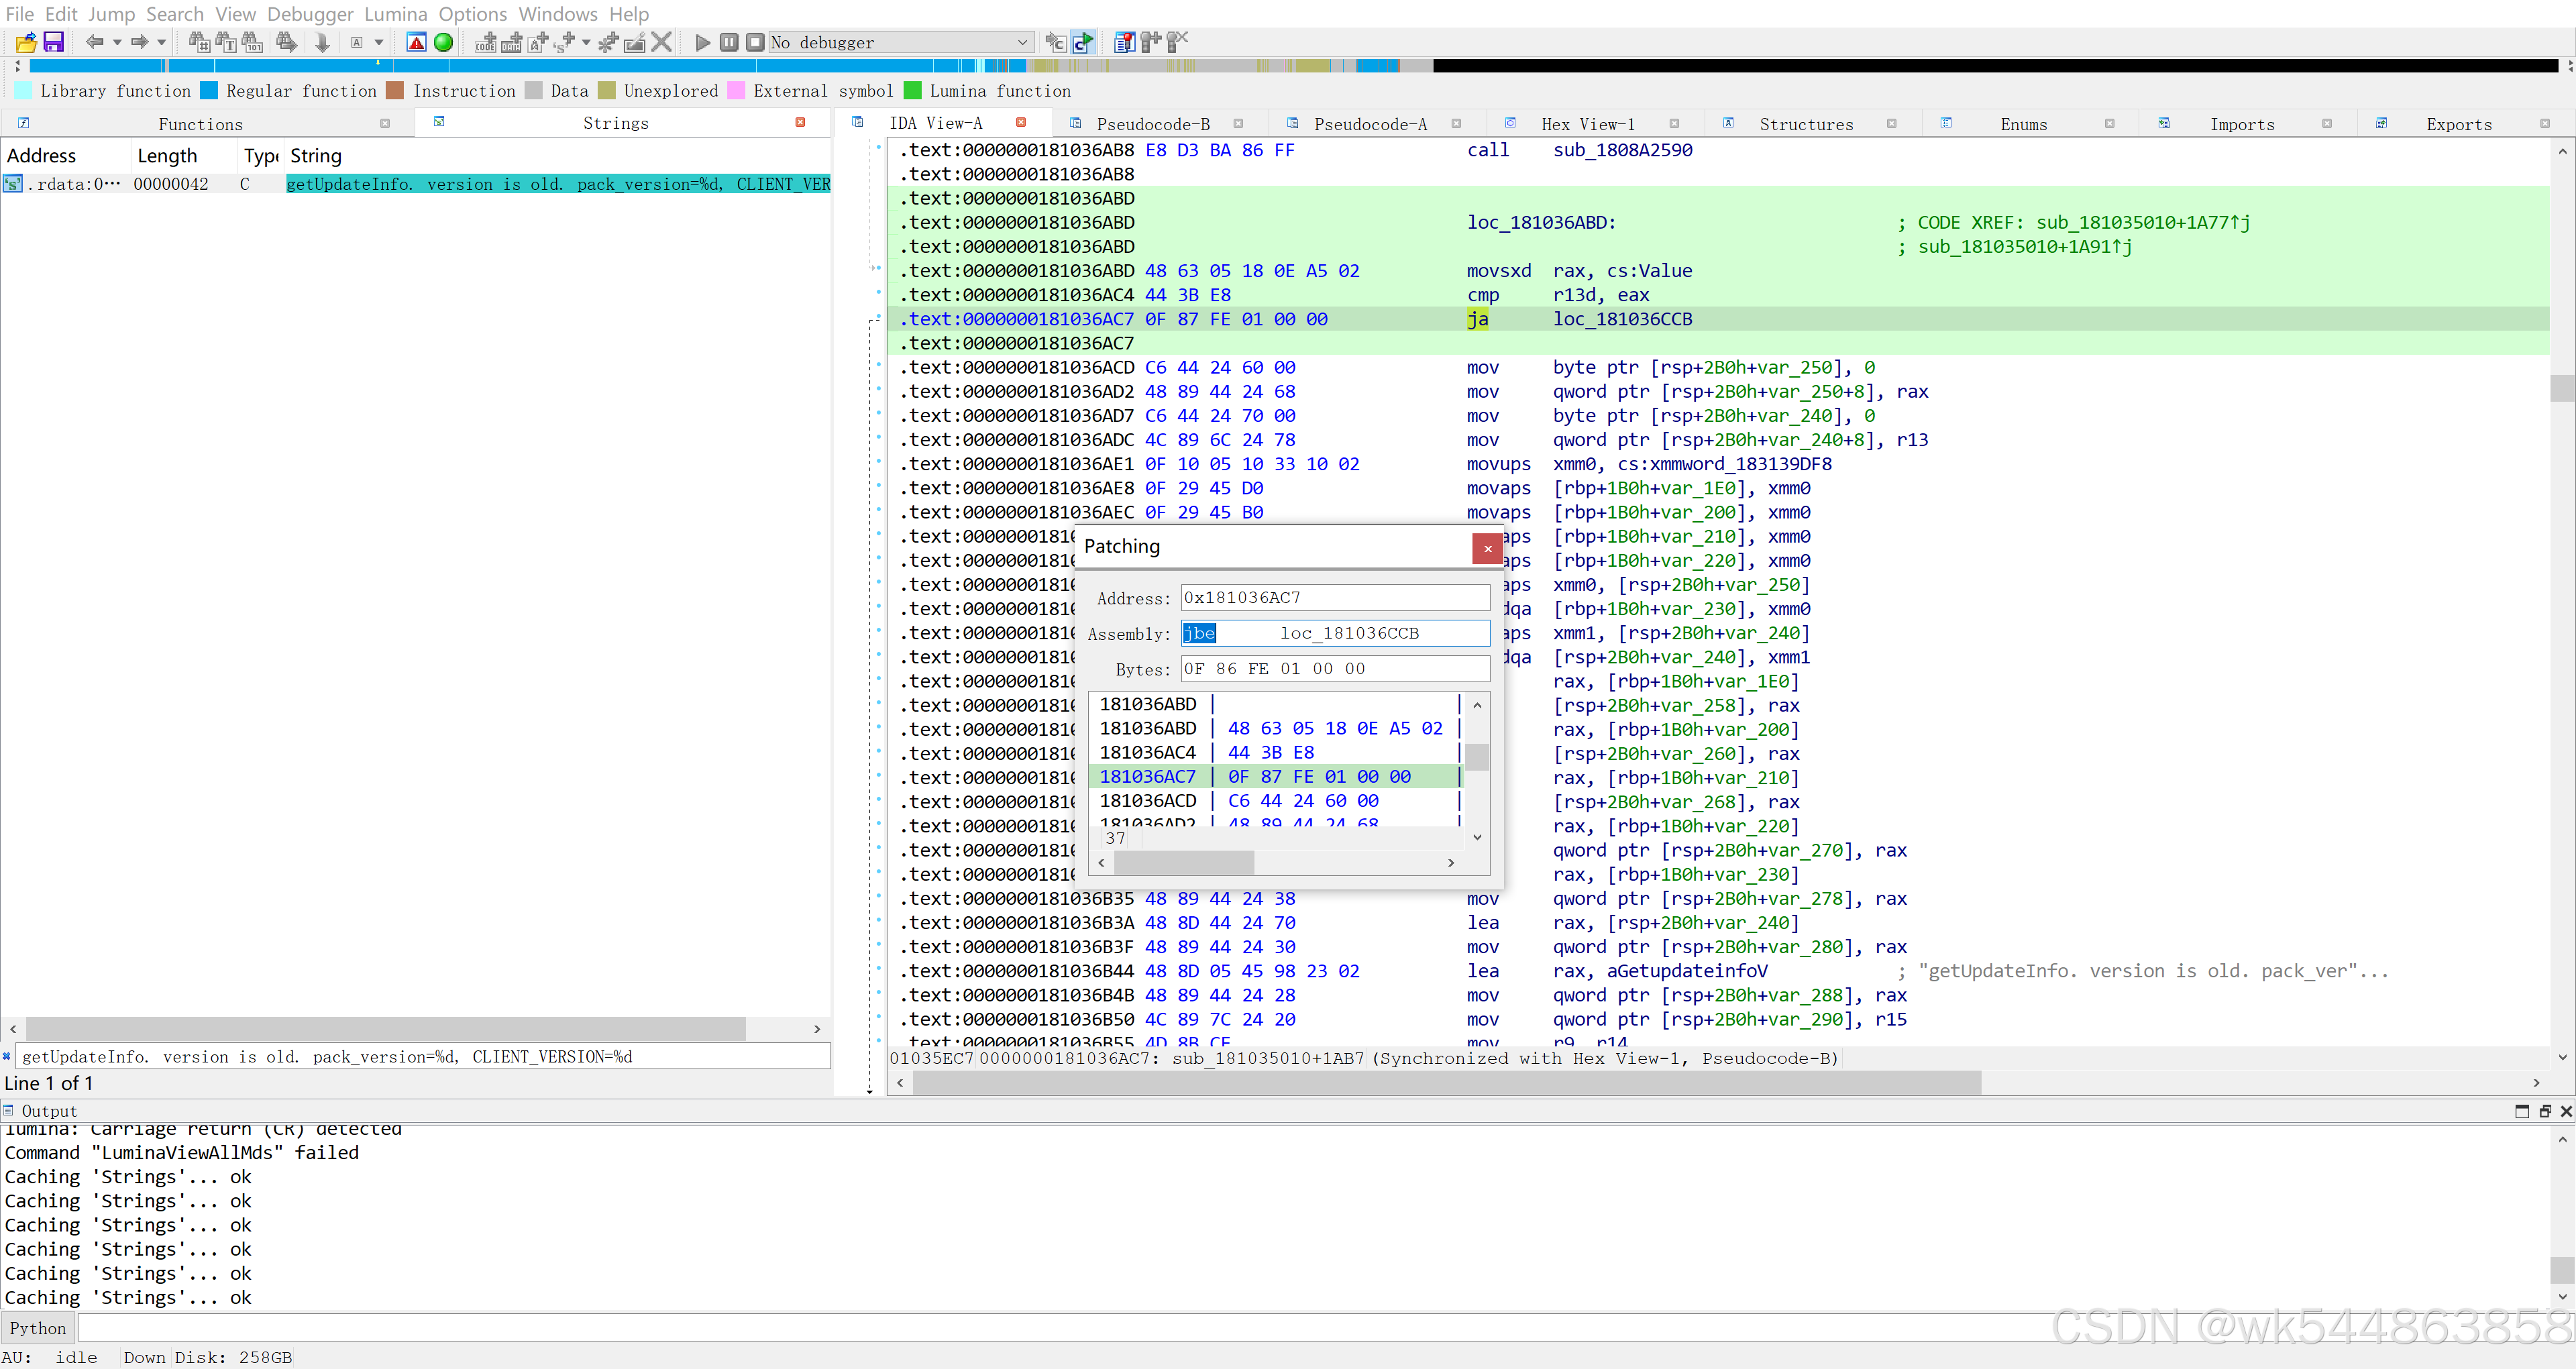Image resolution: width=2576 pixels, height=1369 pixels.
Task: Click the green circle toolbar icon
Action: [444, 42]
